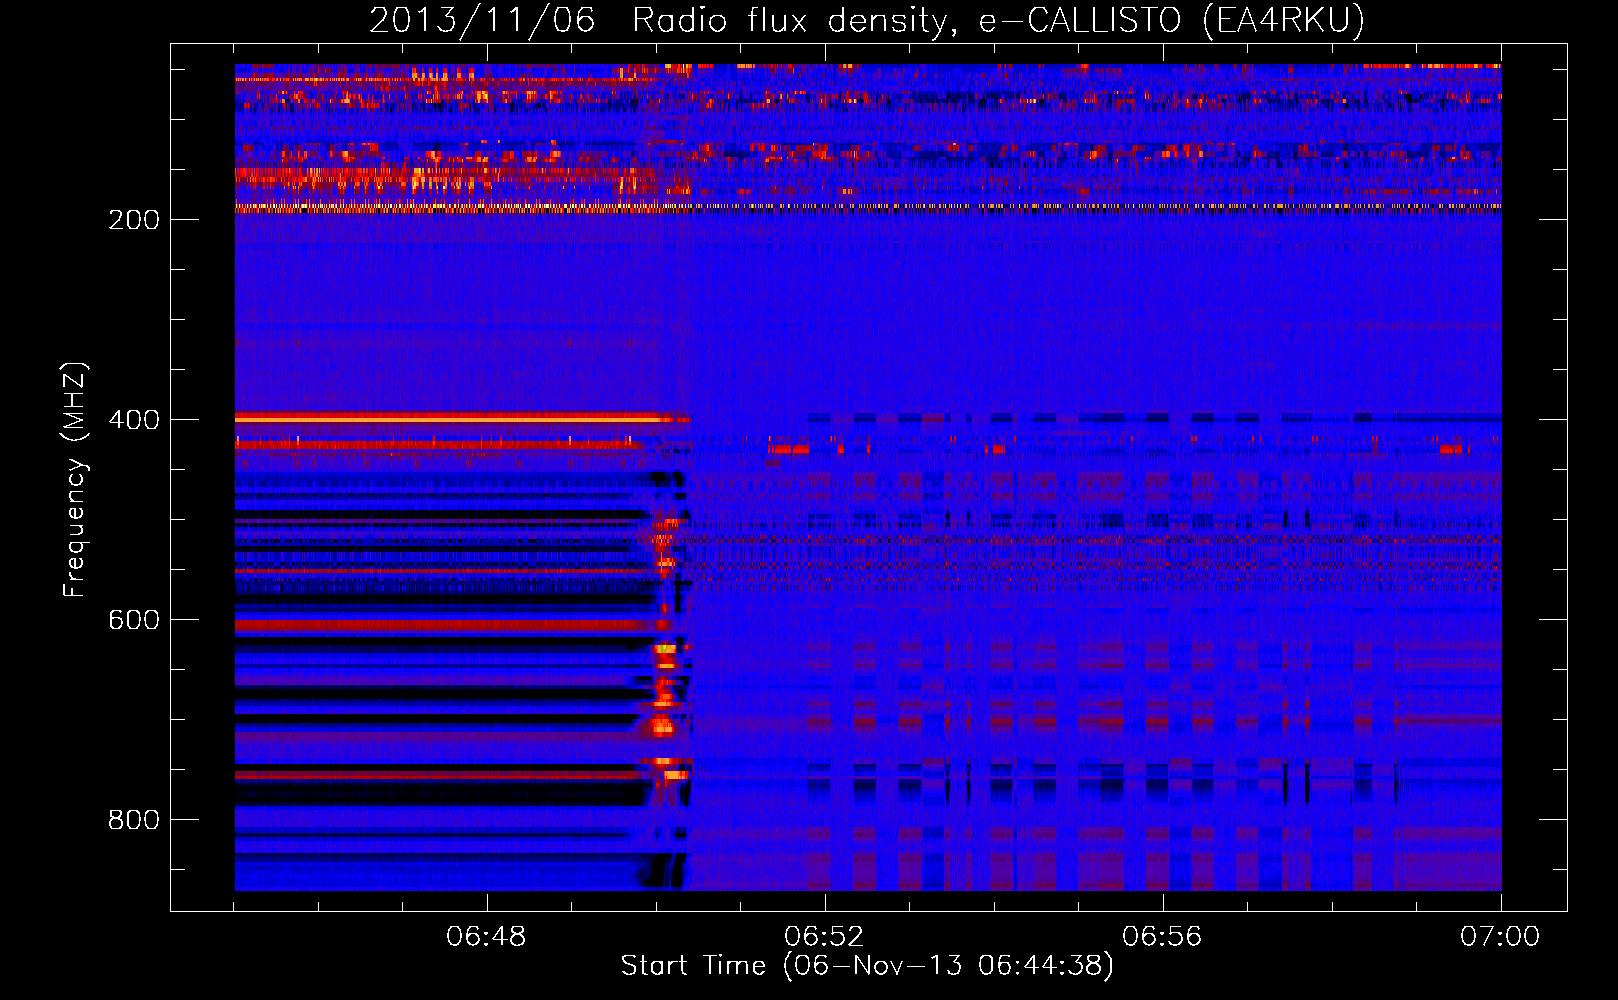Click the 07:00 time tick label
The width and height of the screenshot is (1618, 1000).
[1500, 937]
